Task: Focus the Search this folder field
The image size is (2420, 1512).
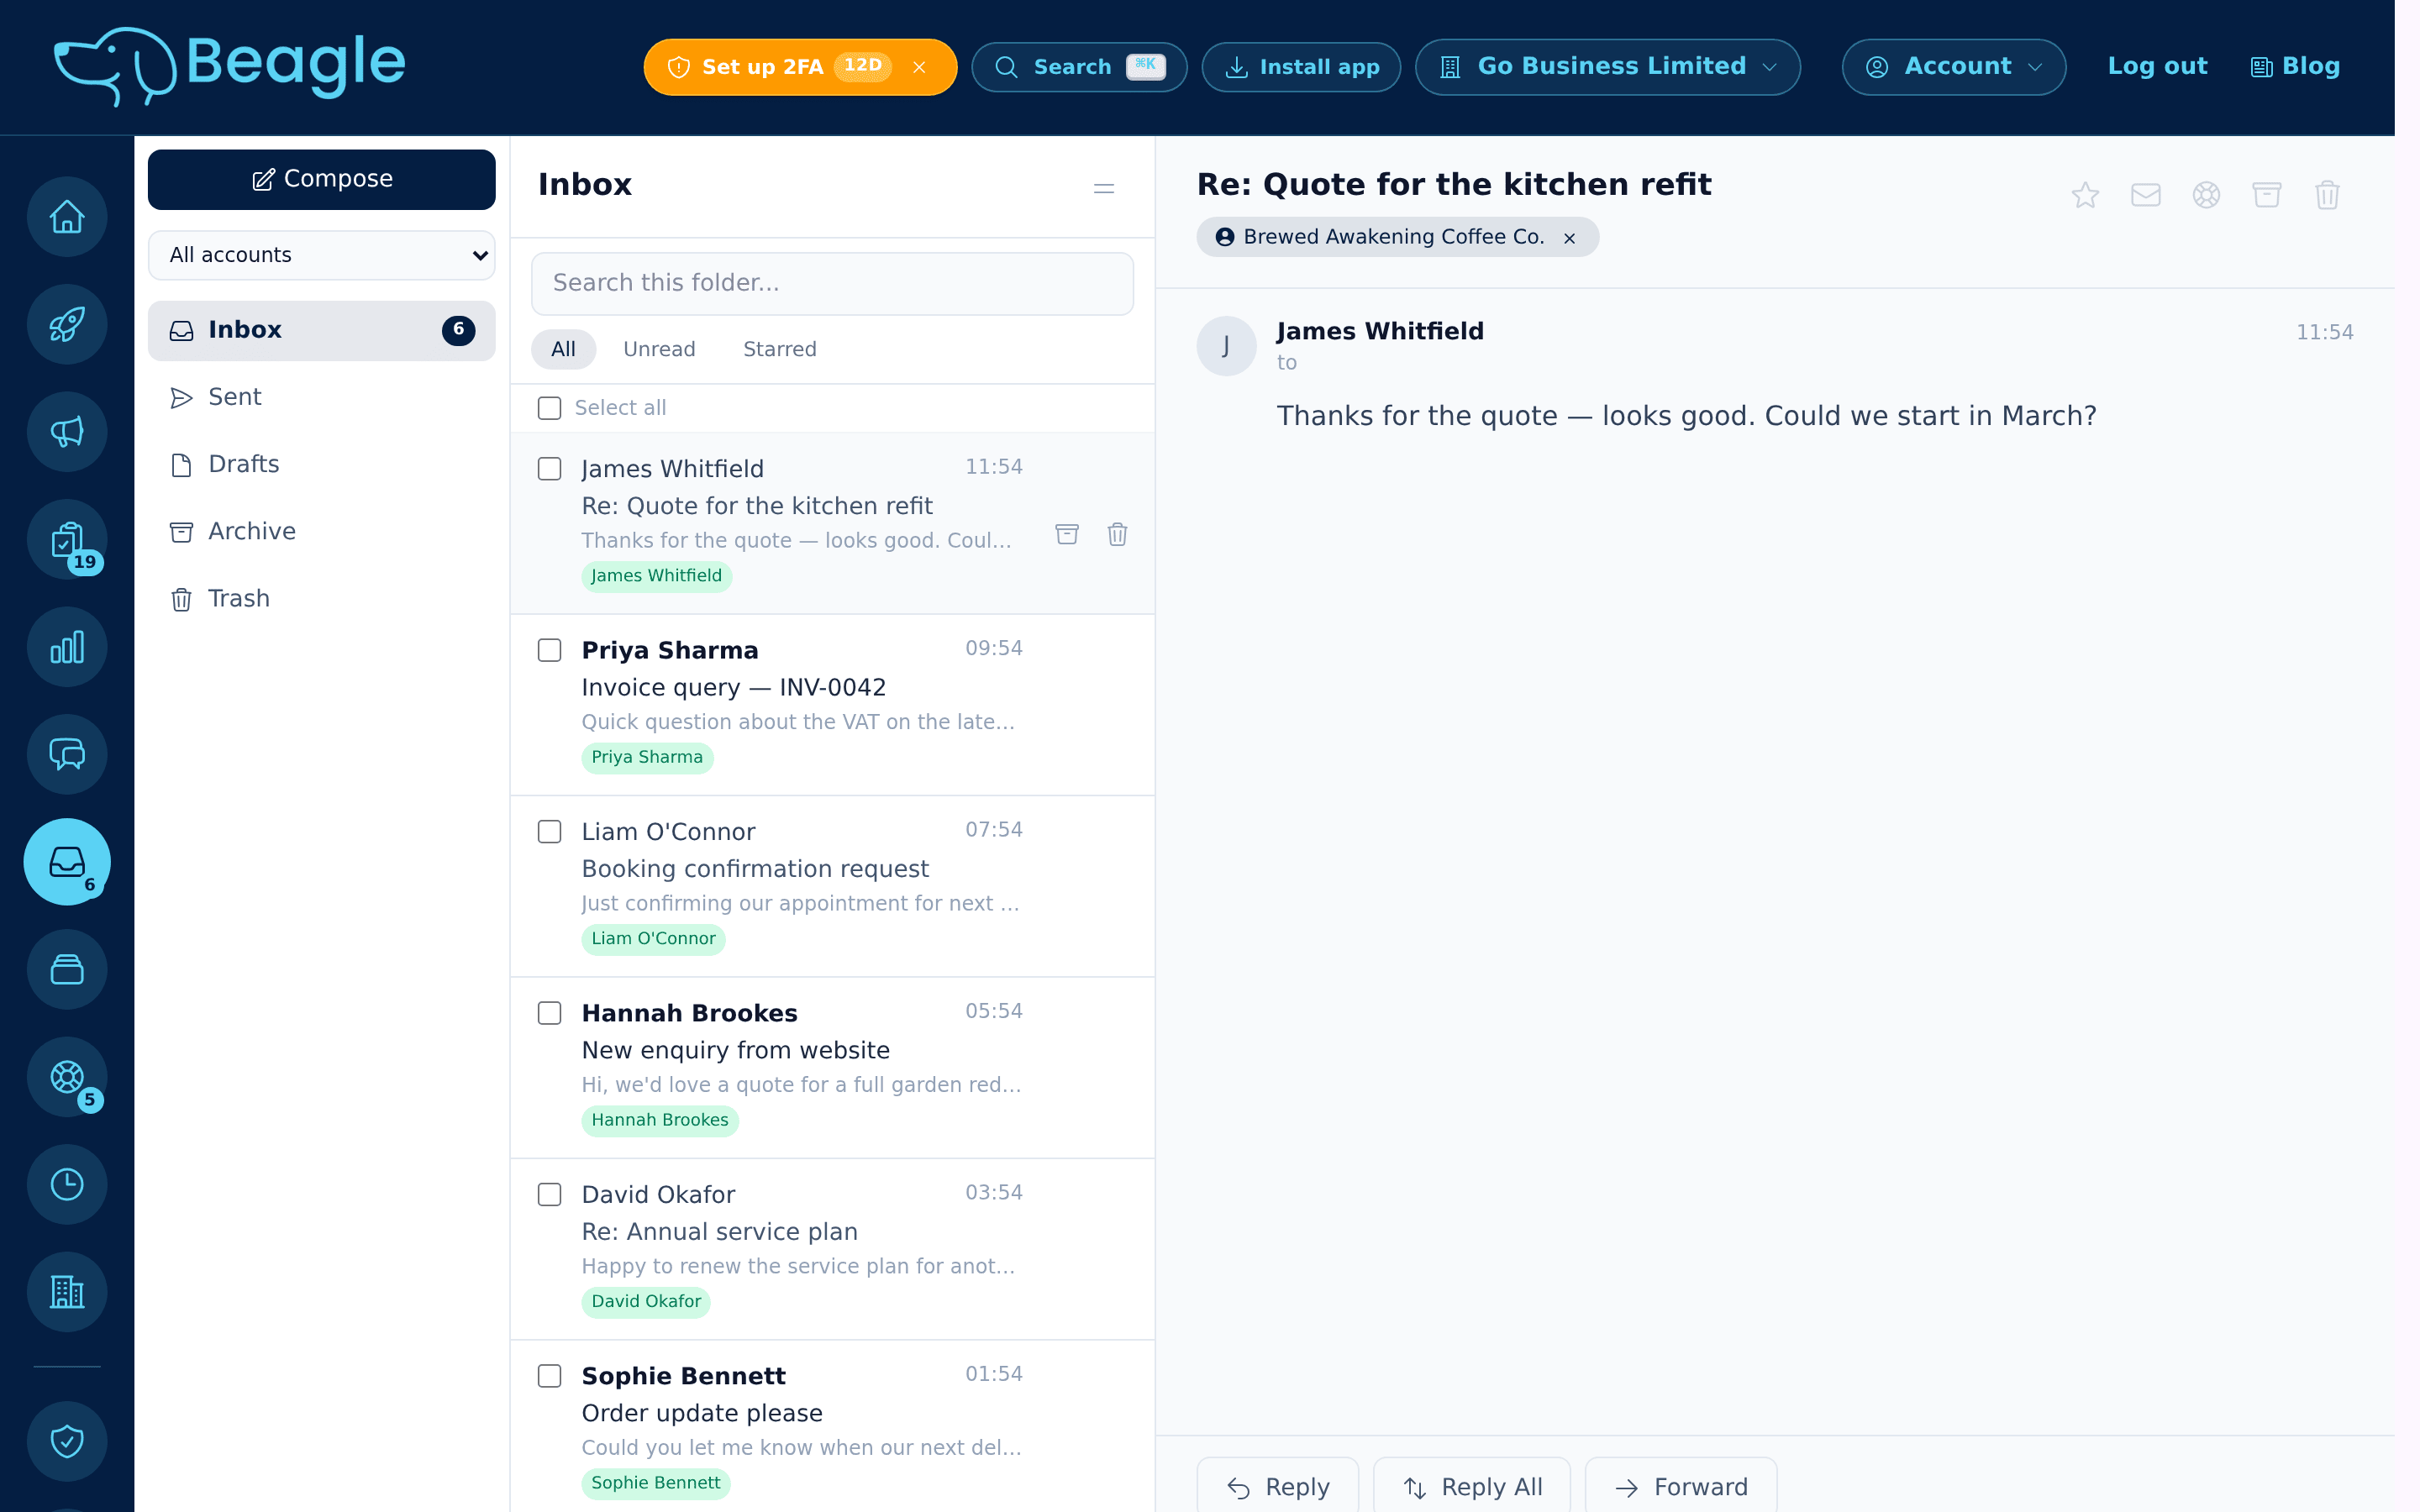Action: point(832,283)
